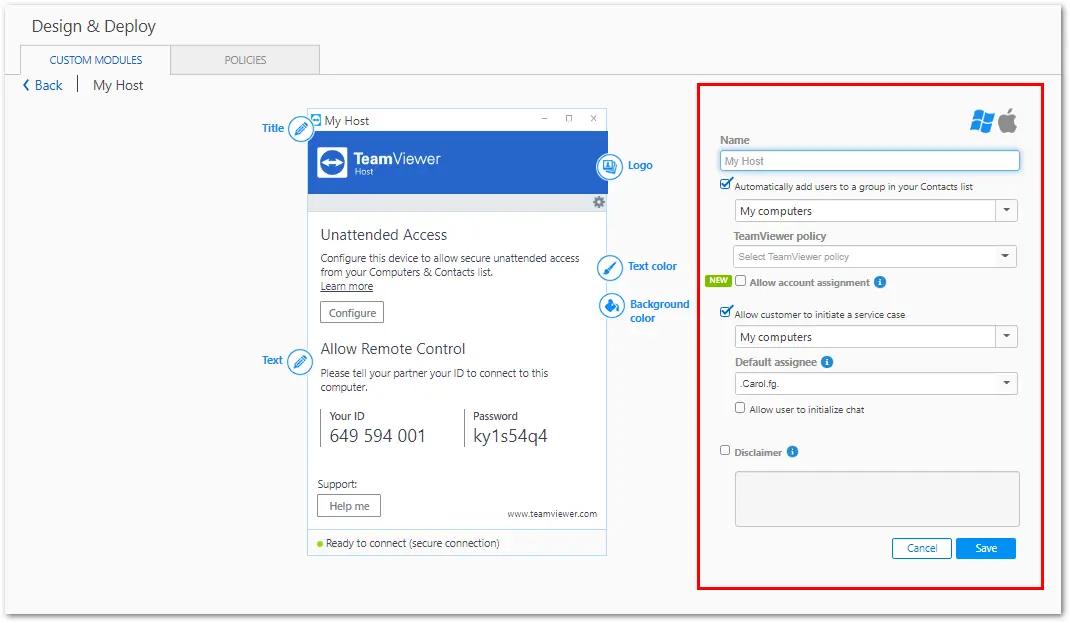Viewport: 1070px width, 623px height.
Task: Click the Title edit pencil icon
Action: click(301, 128)
